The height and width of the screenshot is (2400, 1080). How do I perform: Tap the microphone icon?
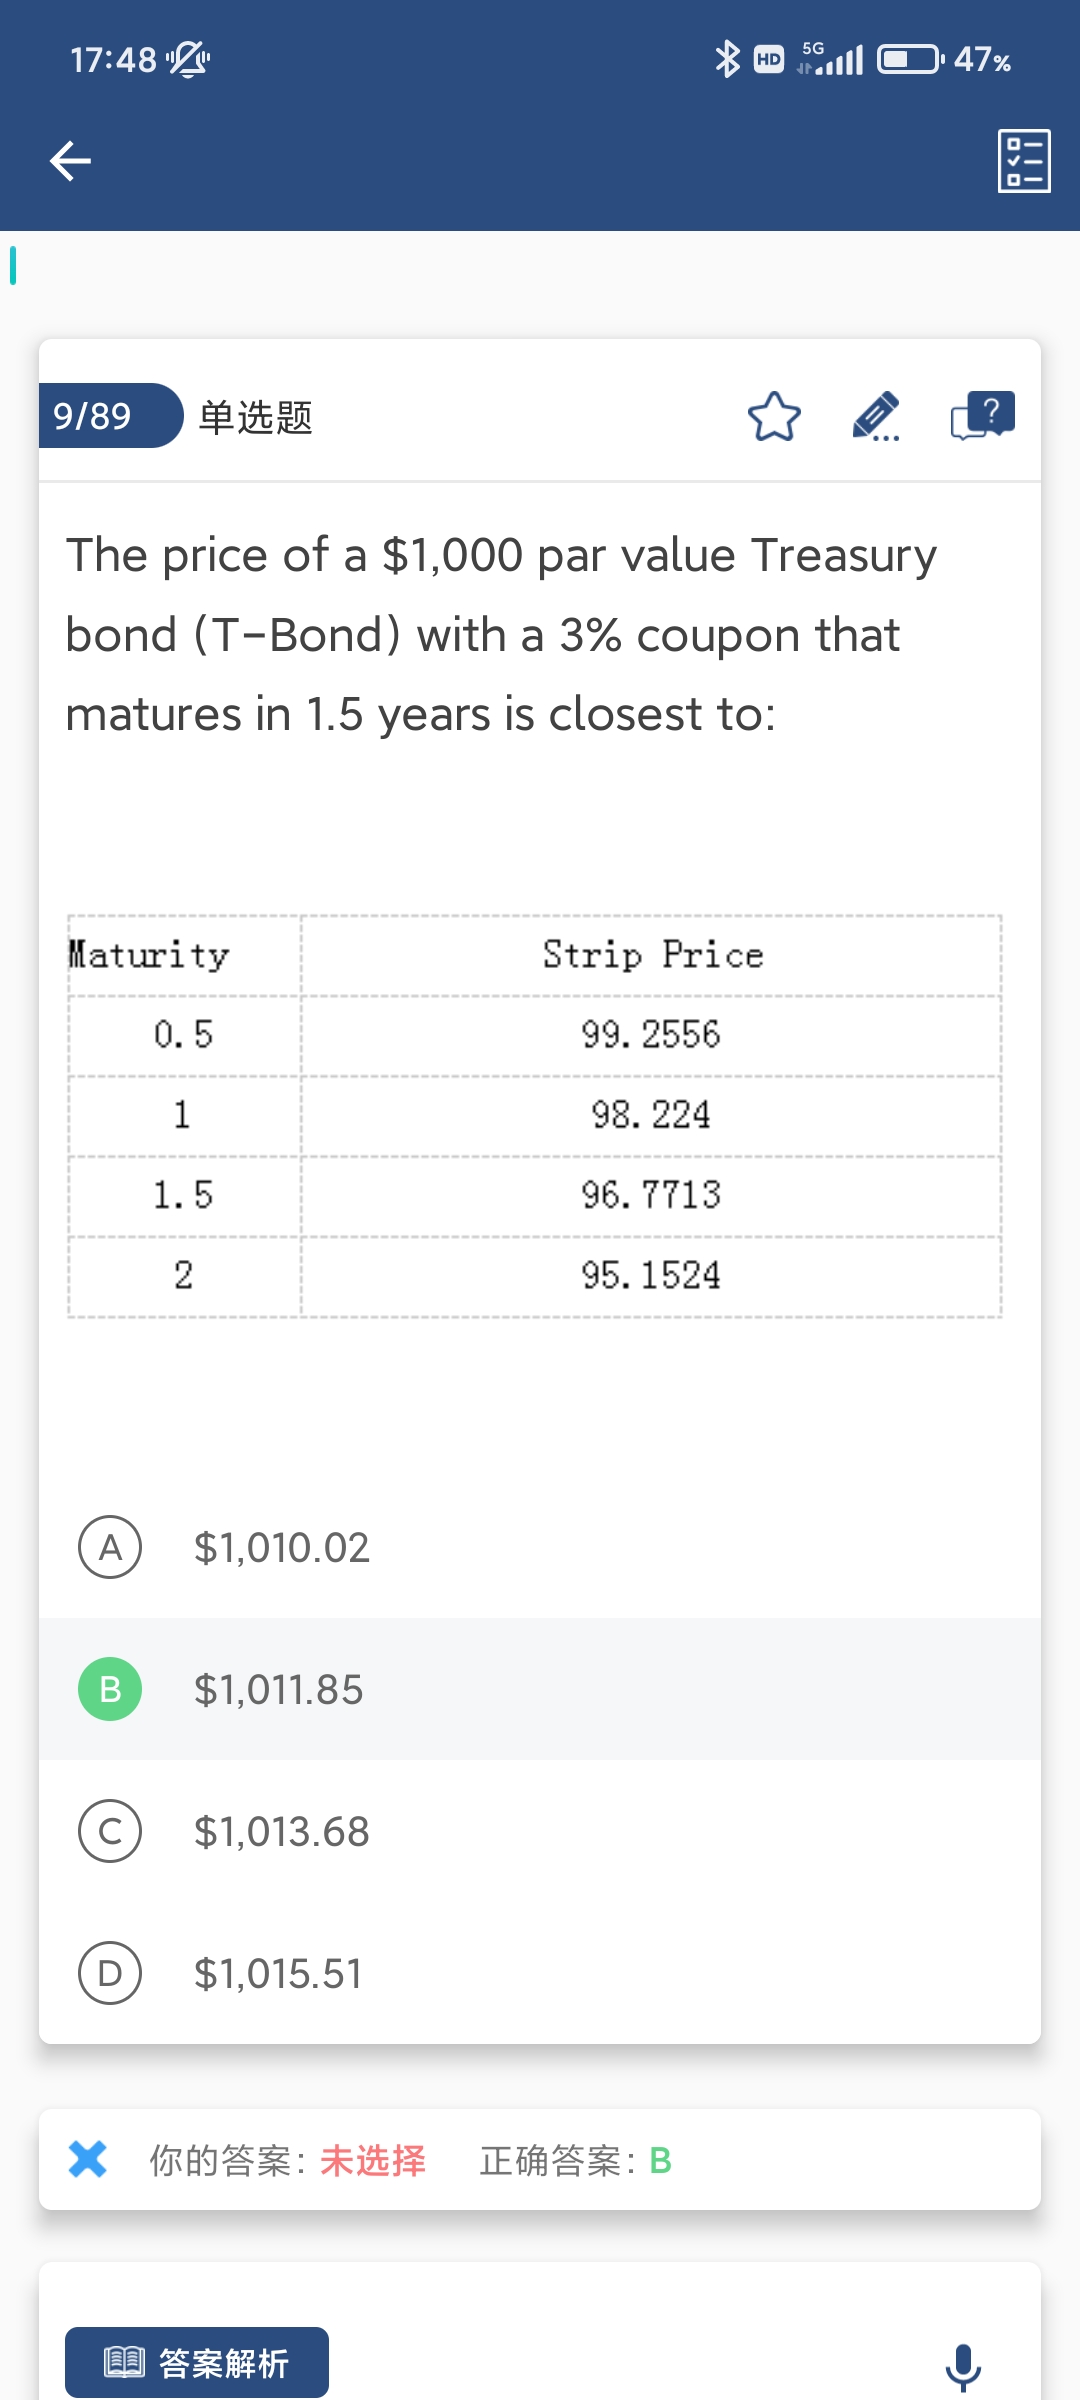(x=963, y=2366)
